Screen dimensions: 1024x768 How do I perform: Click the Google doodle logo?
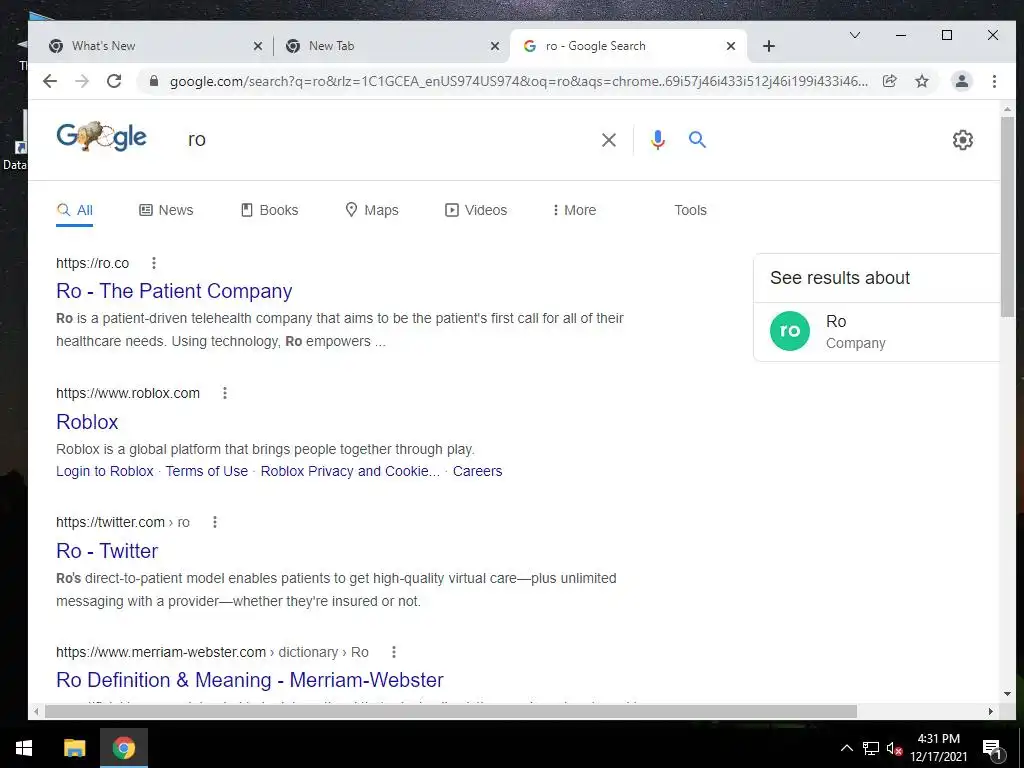102,136
